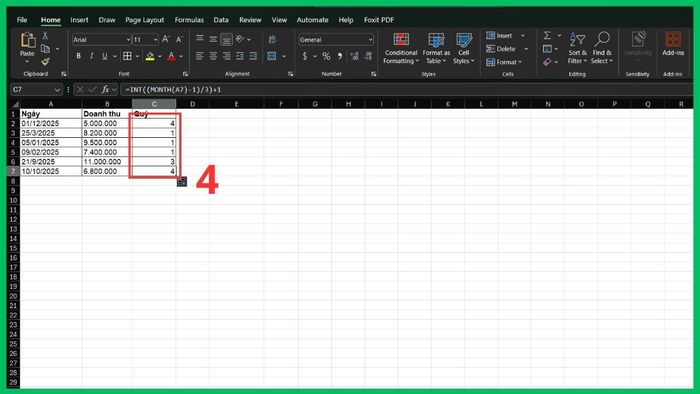Open Conditional Formatting dropdown
The width and height of the screenshot is (700, 394).
tap(401, 49)
